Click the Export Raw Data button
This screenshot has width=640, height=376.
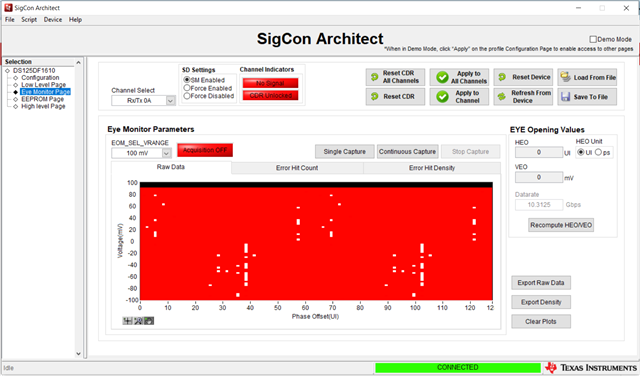click(541, 283)
